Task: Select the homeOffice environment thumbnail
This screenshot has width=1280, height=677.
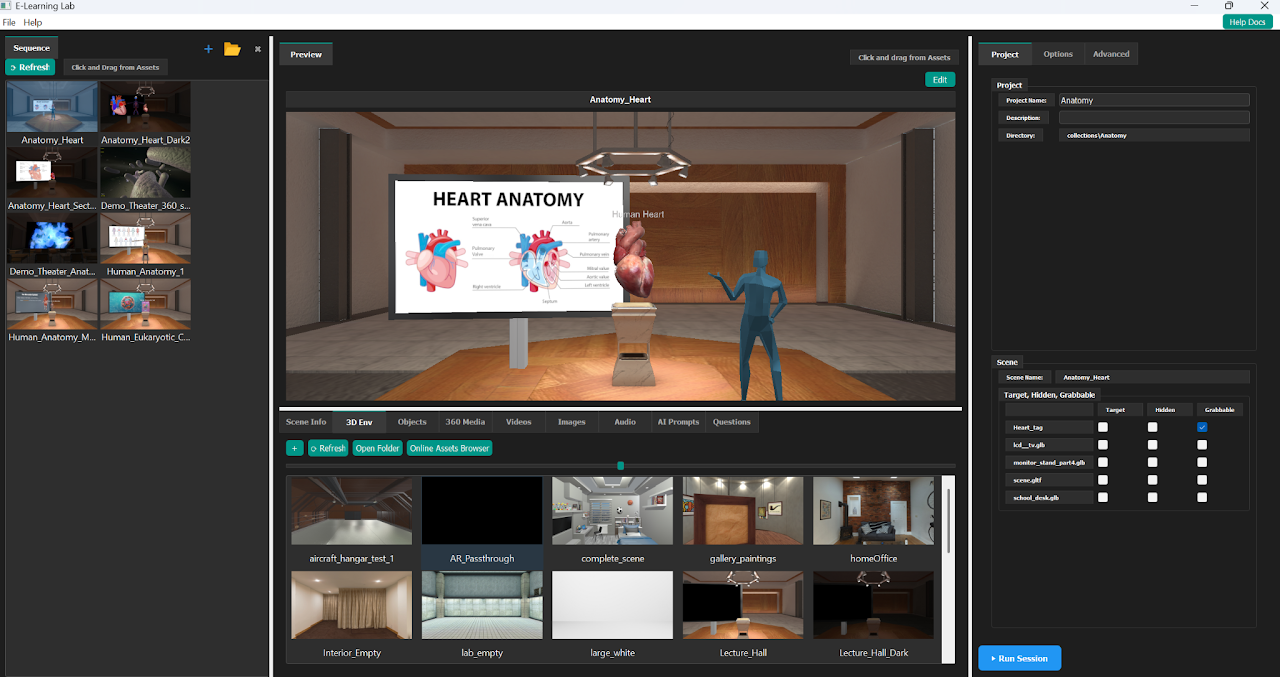Action: coord(873,512)
